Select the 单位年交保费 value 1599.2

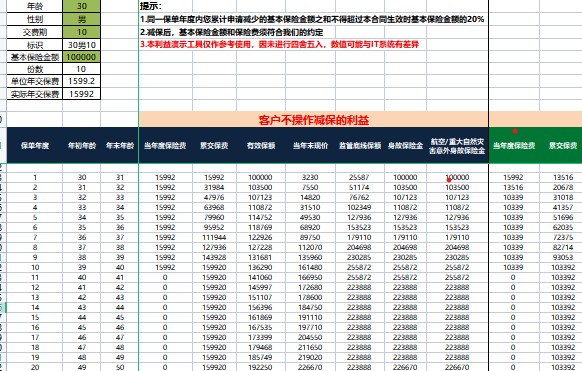[x=82, y=81]
